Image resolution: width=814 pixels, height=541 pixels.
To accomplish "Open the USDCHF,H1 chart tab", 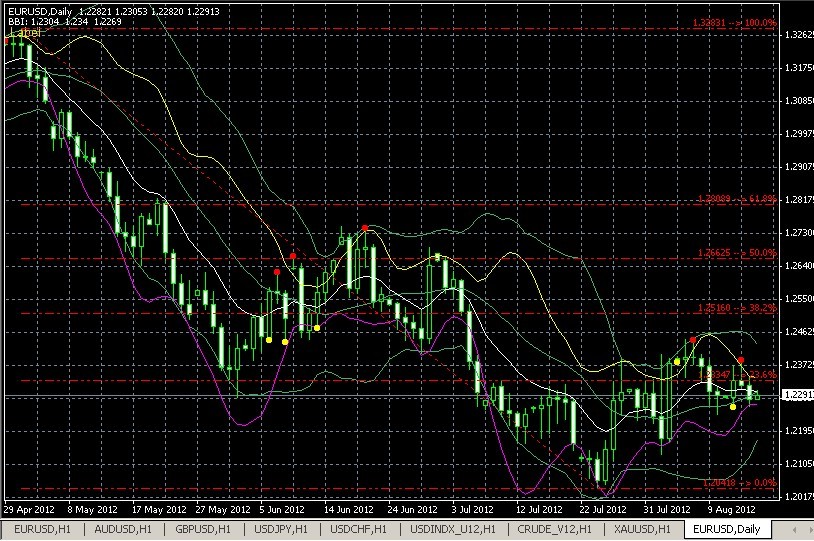I will tap(359, 530).
